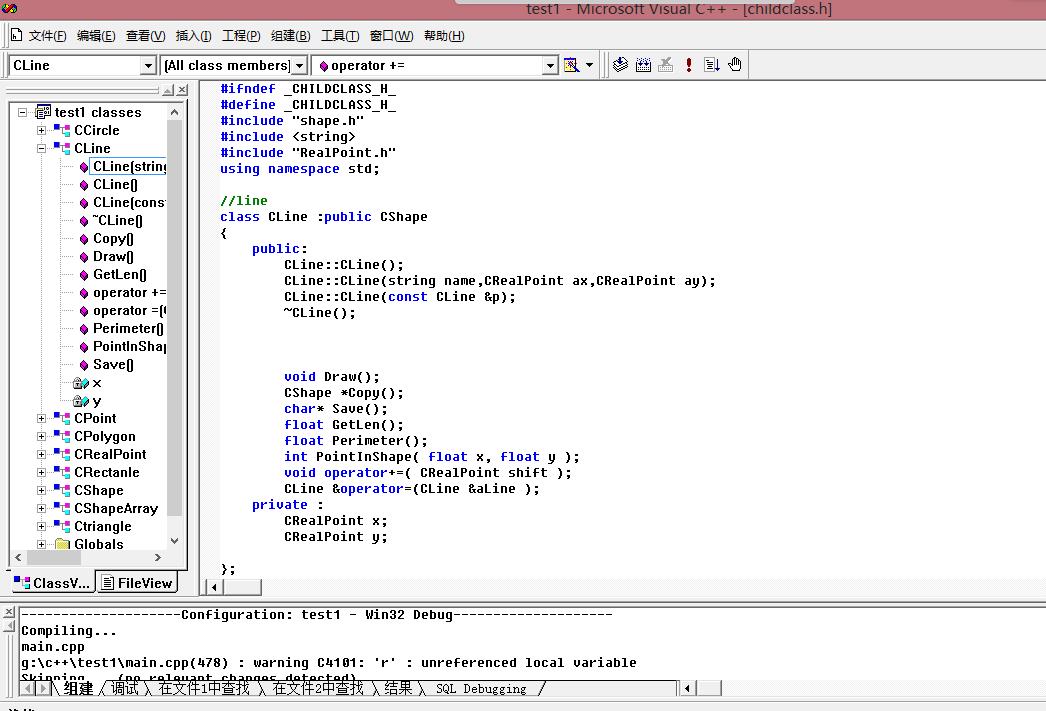This screenshot has width=1046, height=711.
Task: Click the Compile toolbar icon
Action: (x=620, y=65)
